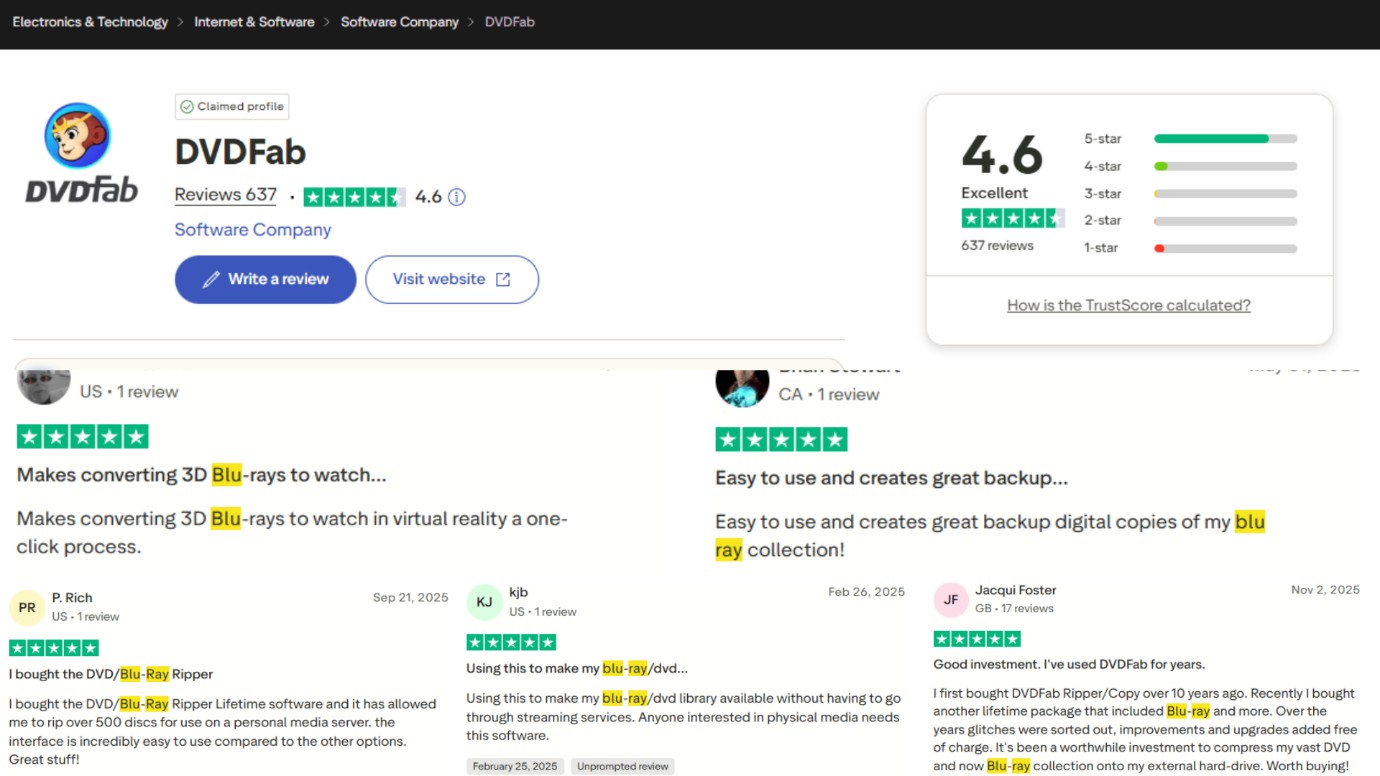Click the pencil icon in Write a review
The width and height of the screenshot is (1380, 776).
pyautogui.click(x=209, y=279)
